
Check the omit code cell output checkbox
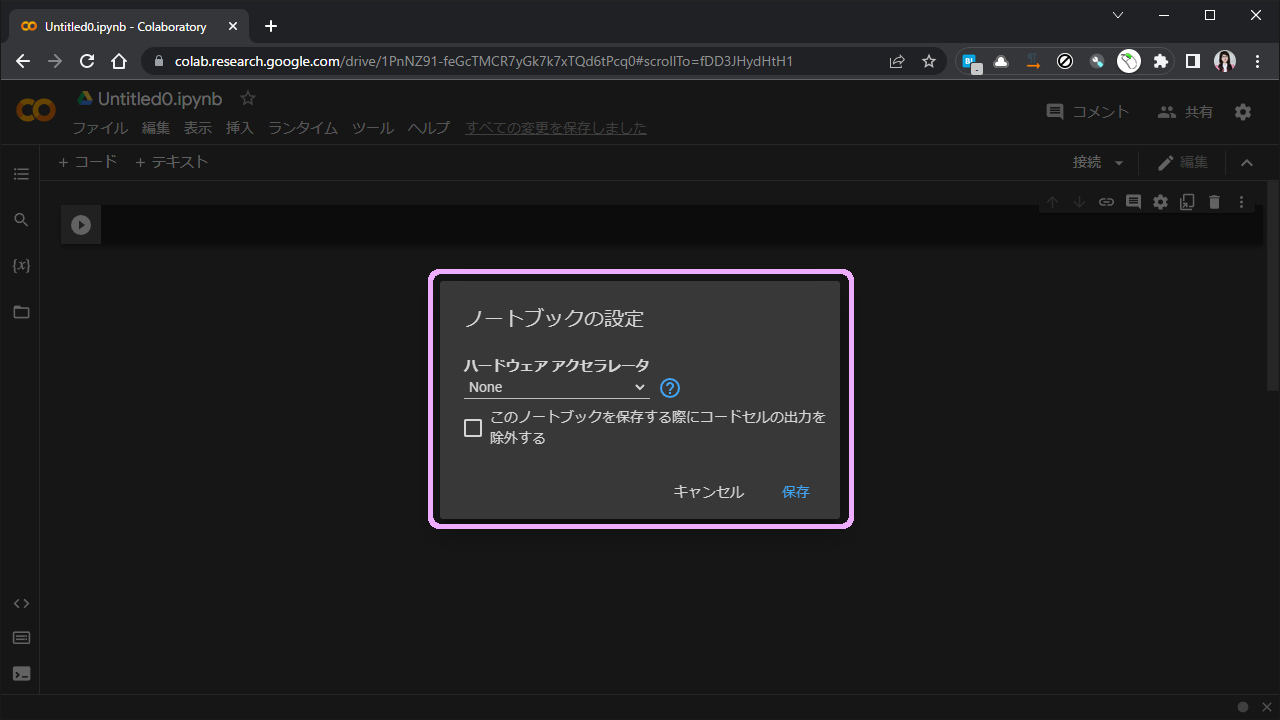(x=473, y=428)
